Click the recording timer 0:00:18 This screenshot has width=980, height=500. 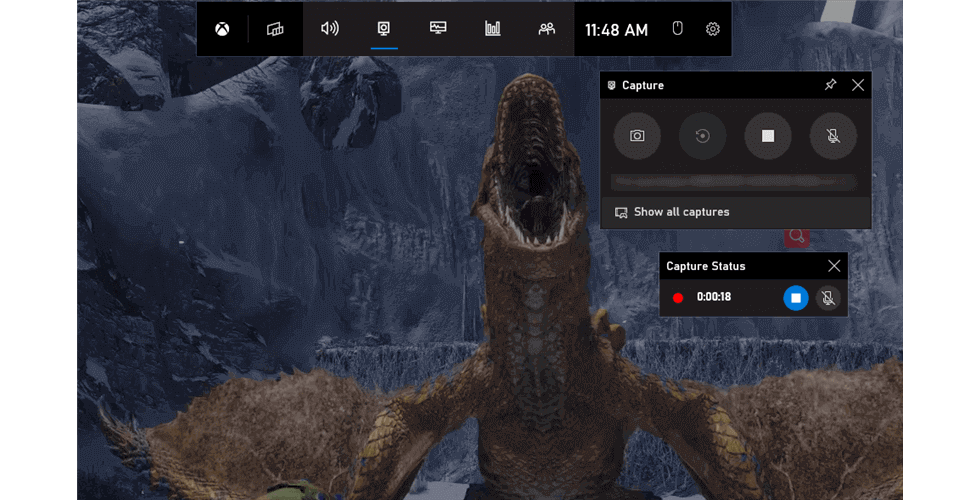click(714, 297)
